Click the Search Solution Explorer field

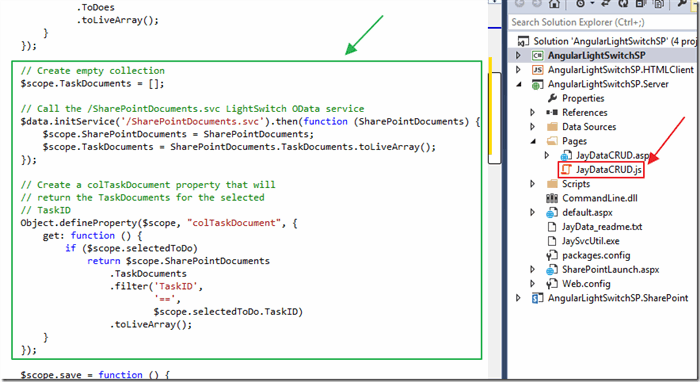pos(604,22)
